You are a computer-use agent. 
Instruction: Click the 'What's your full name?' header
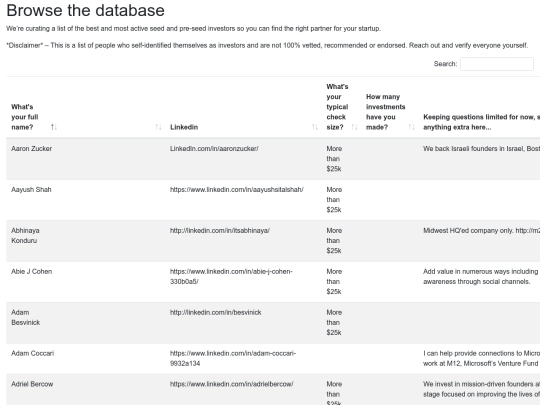[x=25, y=117]
